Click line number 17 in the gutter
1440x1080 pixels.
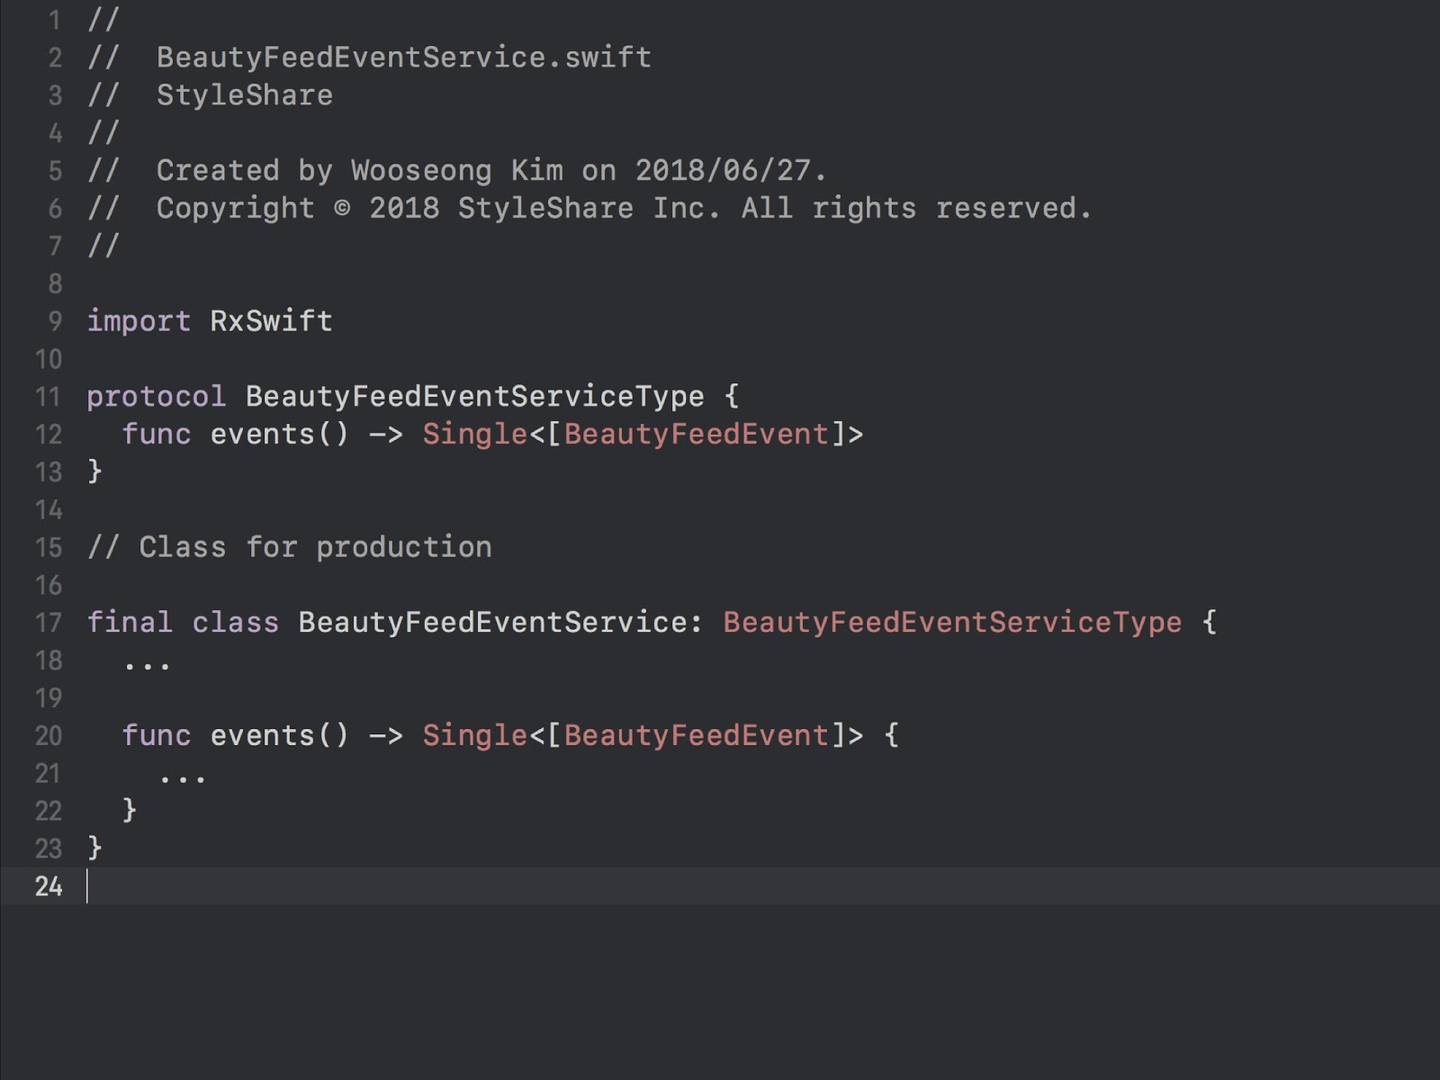coord(48,623)
